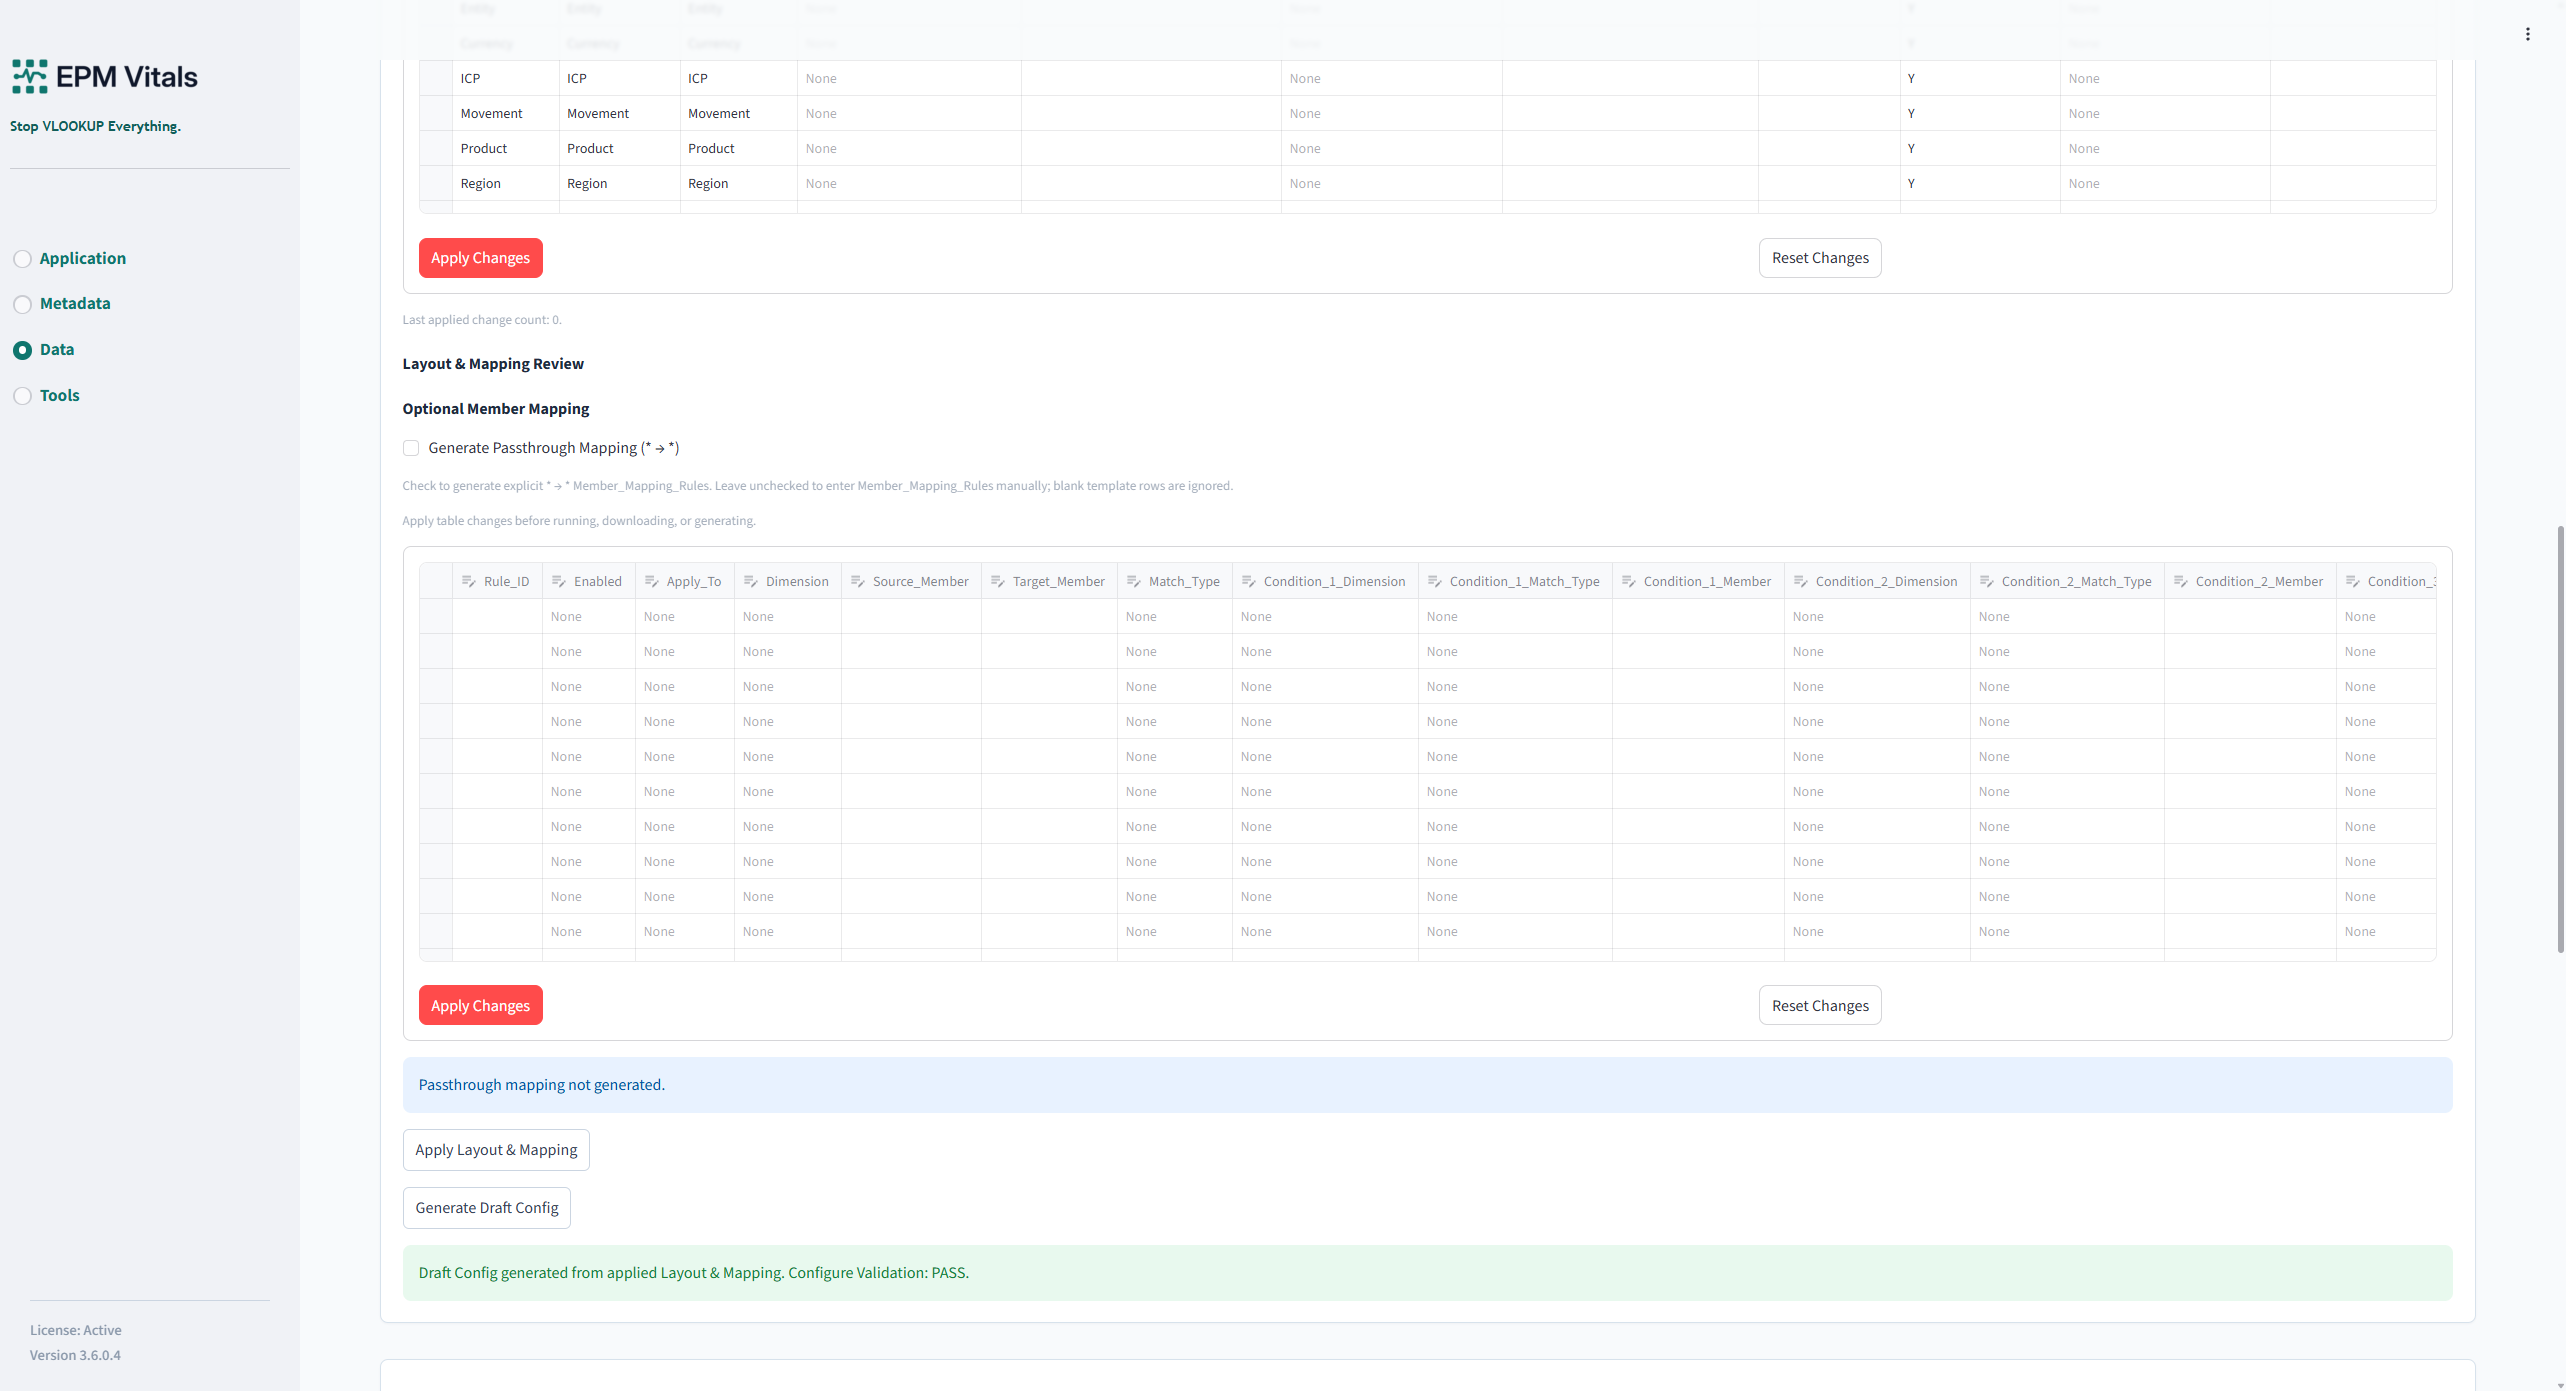Click the Generate Draft Config button
2566x1391 pixels.
coord(487,1208)
